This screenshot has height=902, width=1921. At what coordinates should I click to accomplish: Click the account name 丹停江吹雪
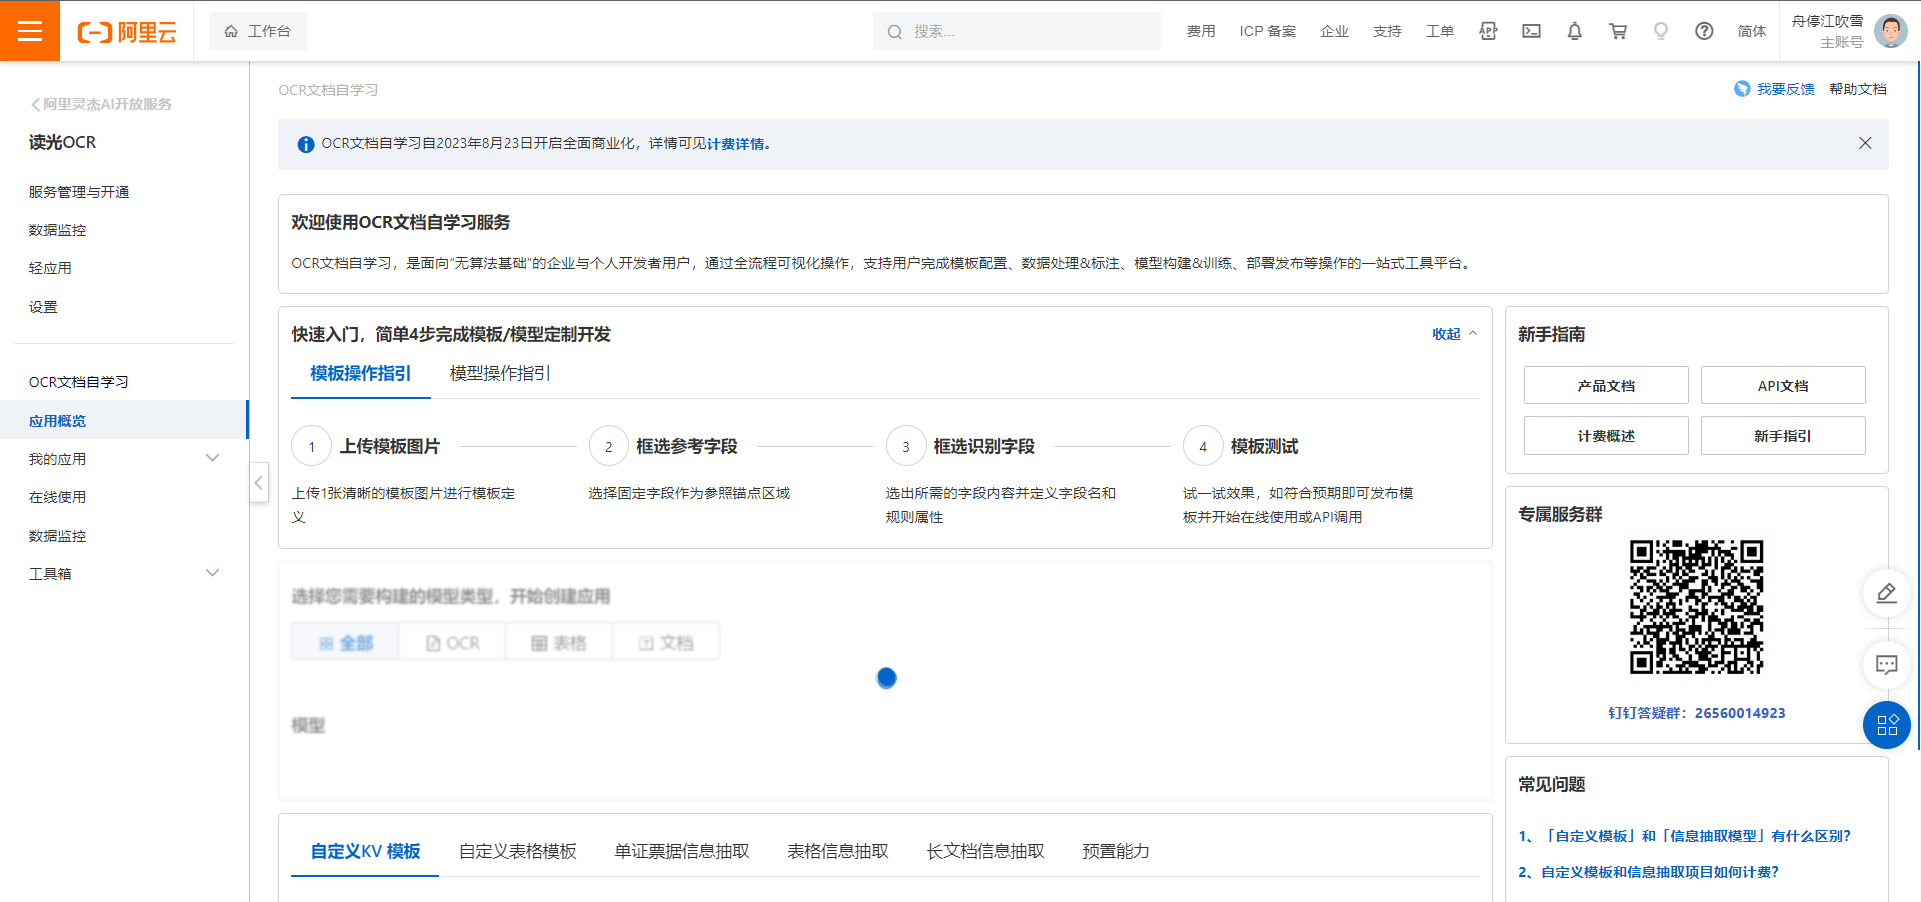pos(1827,21)
